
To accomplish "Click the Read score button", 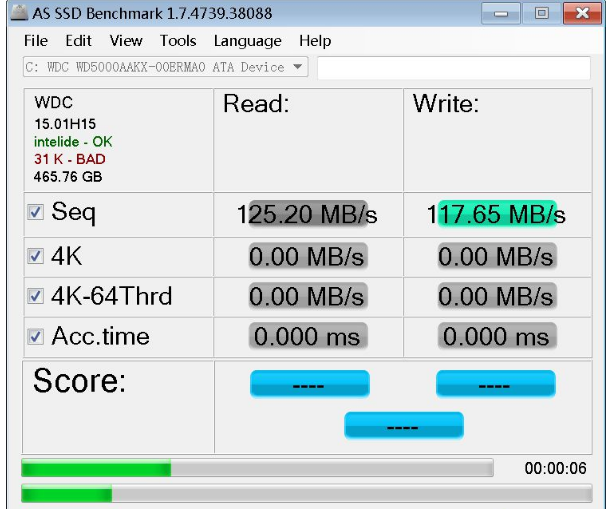I will click(x=309, y=384).
